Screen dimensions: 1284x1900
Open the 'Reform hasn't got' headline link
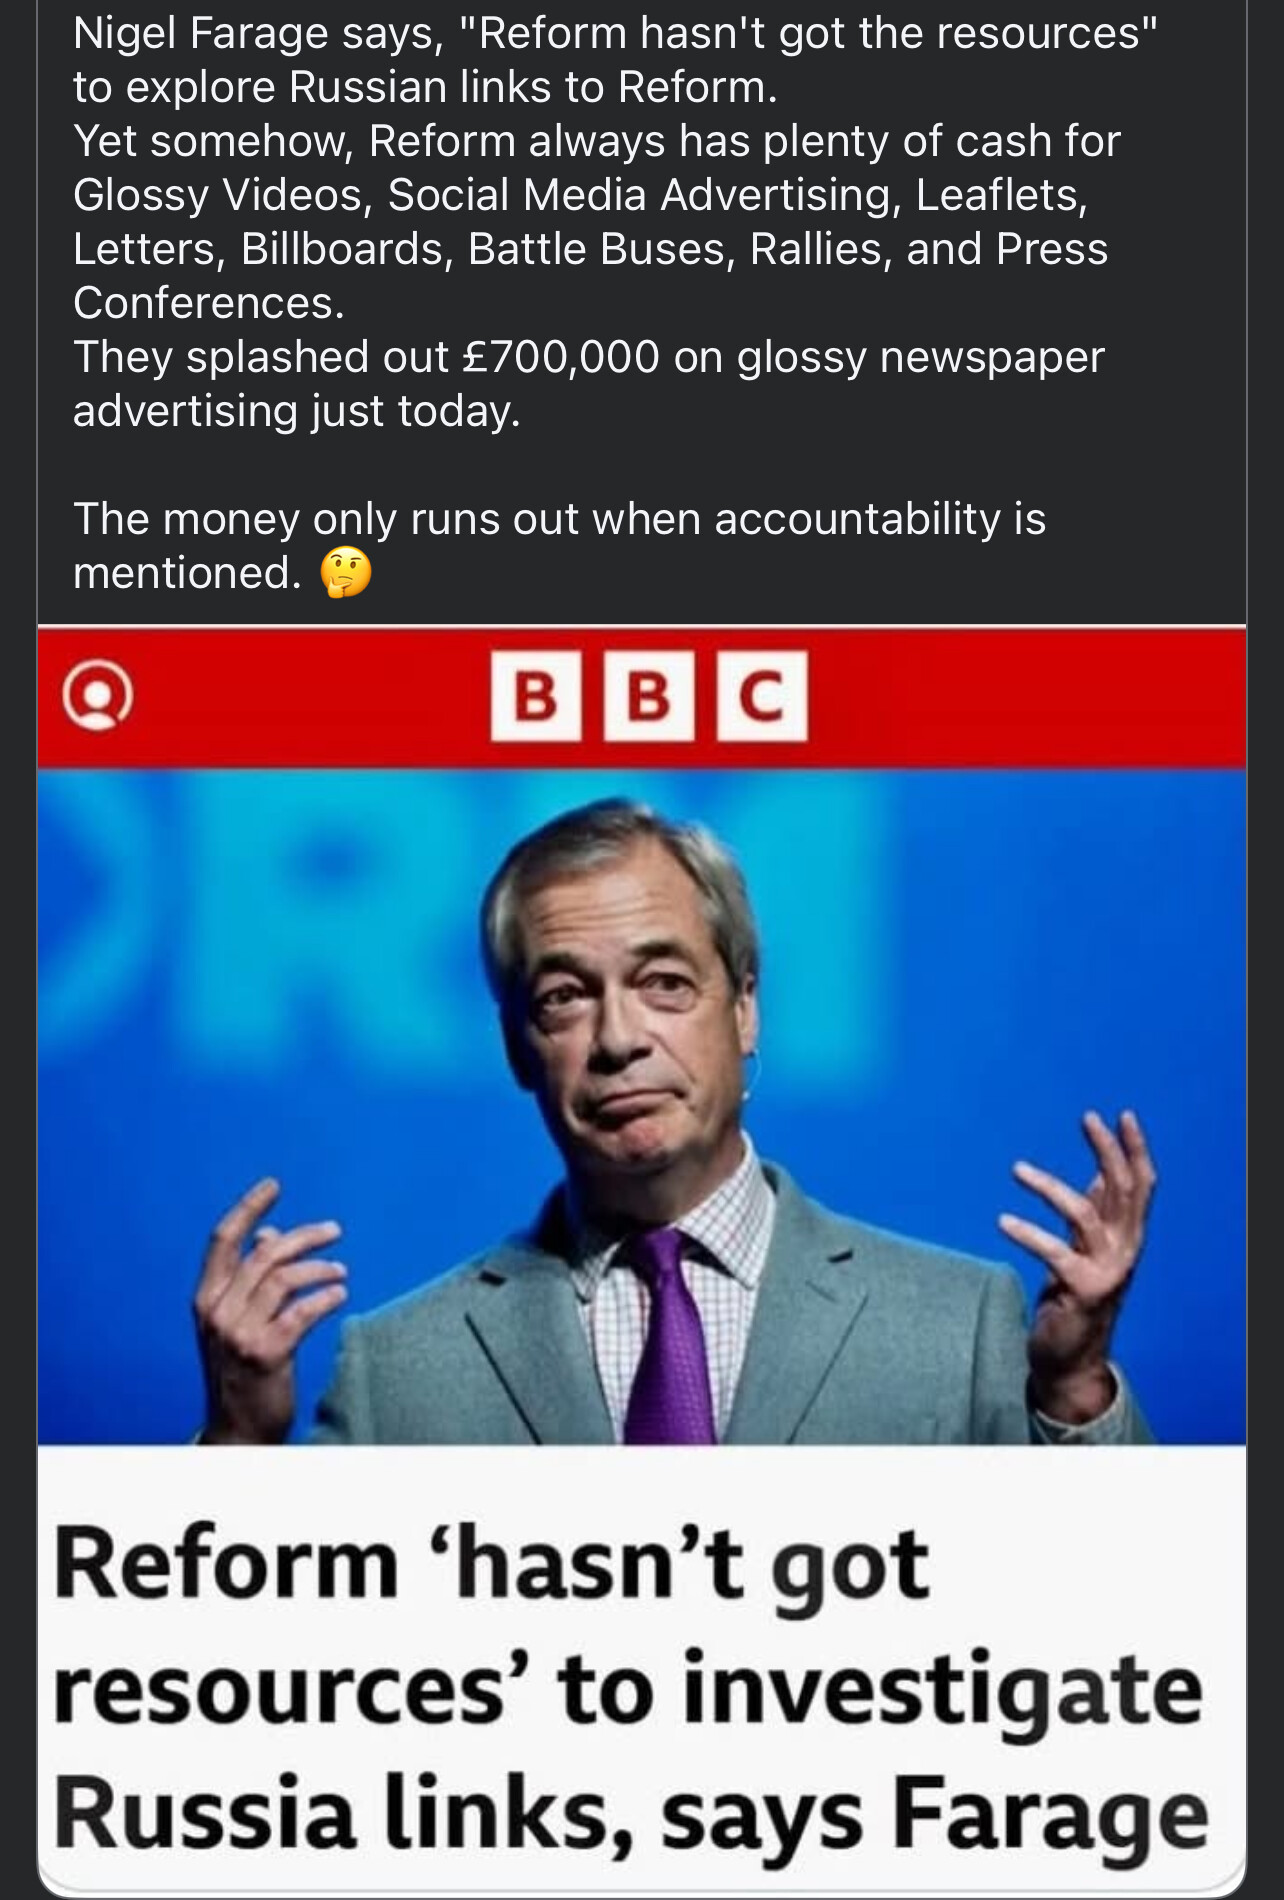[x=490, y=1565]
